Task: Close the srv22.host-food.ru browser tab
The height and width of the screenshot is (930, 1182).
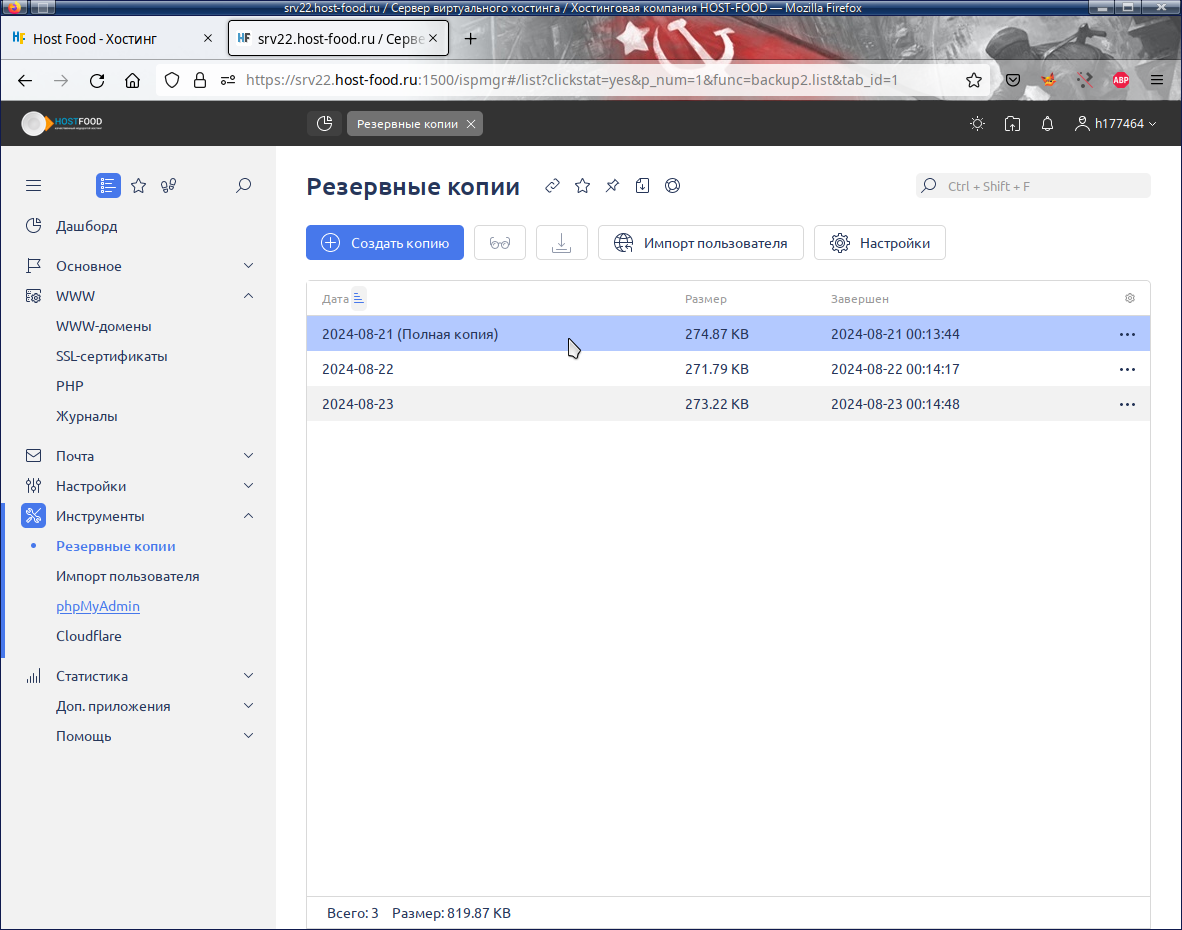Action: (x=433, y=38)
